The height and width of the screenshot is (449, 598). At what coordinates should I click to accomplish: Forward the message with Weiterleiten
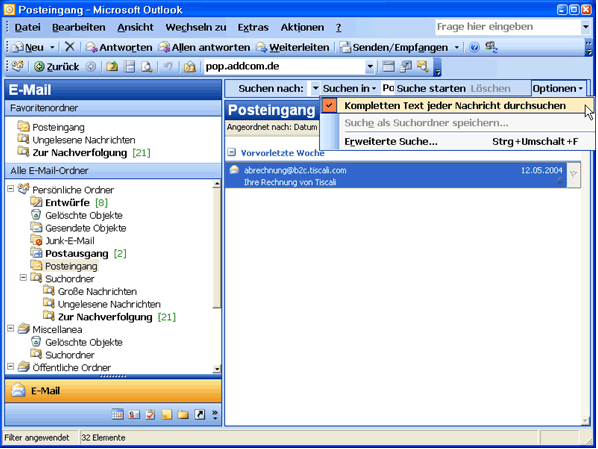293,47
